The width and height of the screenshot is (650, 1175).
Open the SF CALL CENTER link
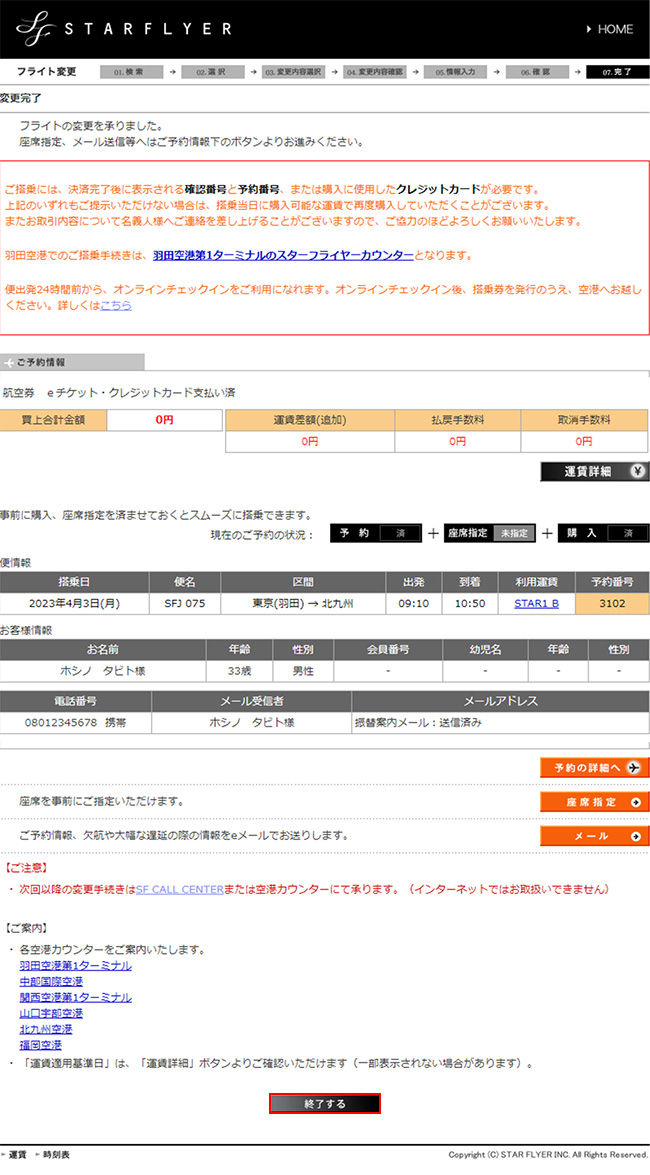click(180, 888)
